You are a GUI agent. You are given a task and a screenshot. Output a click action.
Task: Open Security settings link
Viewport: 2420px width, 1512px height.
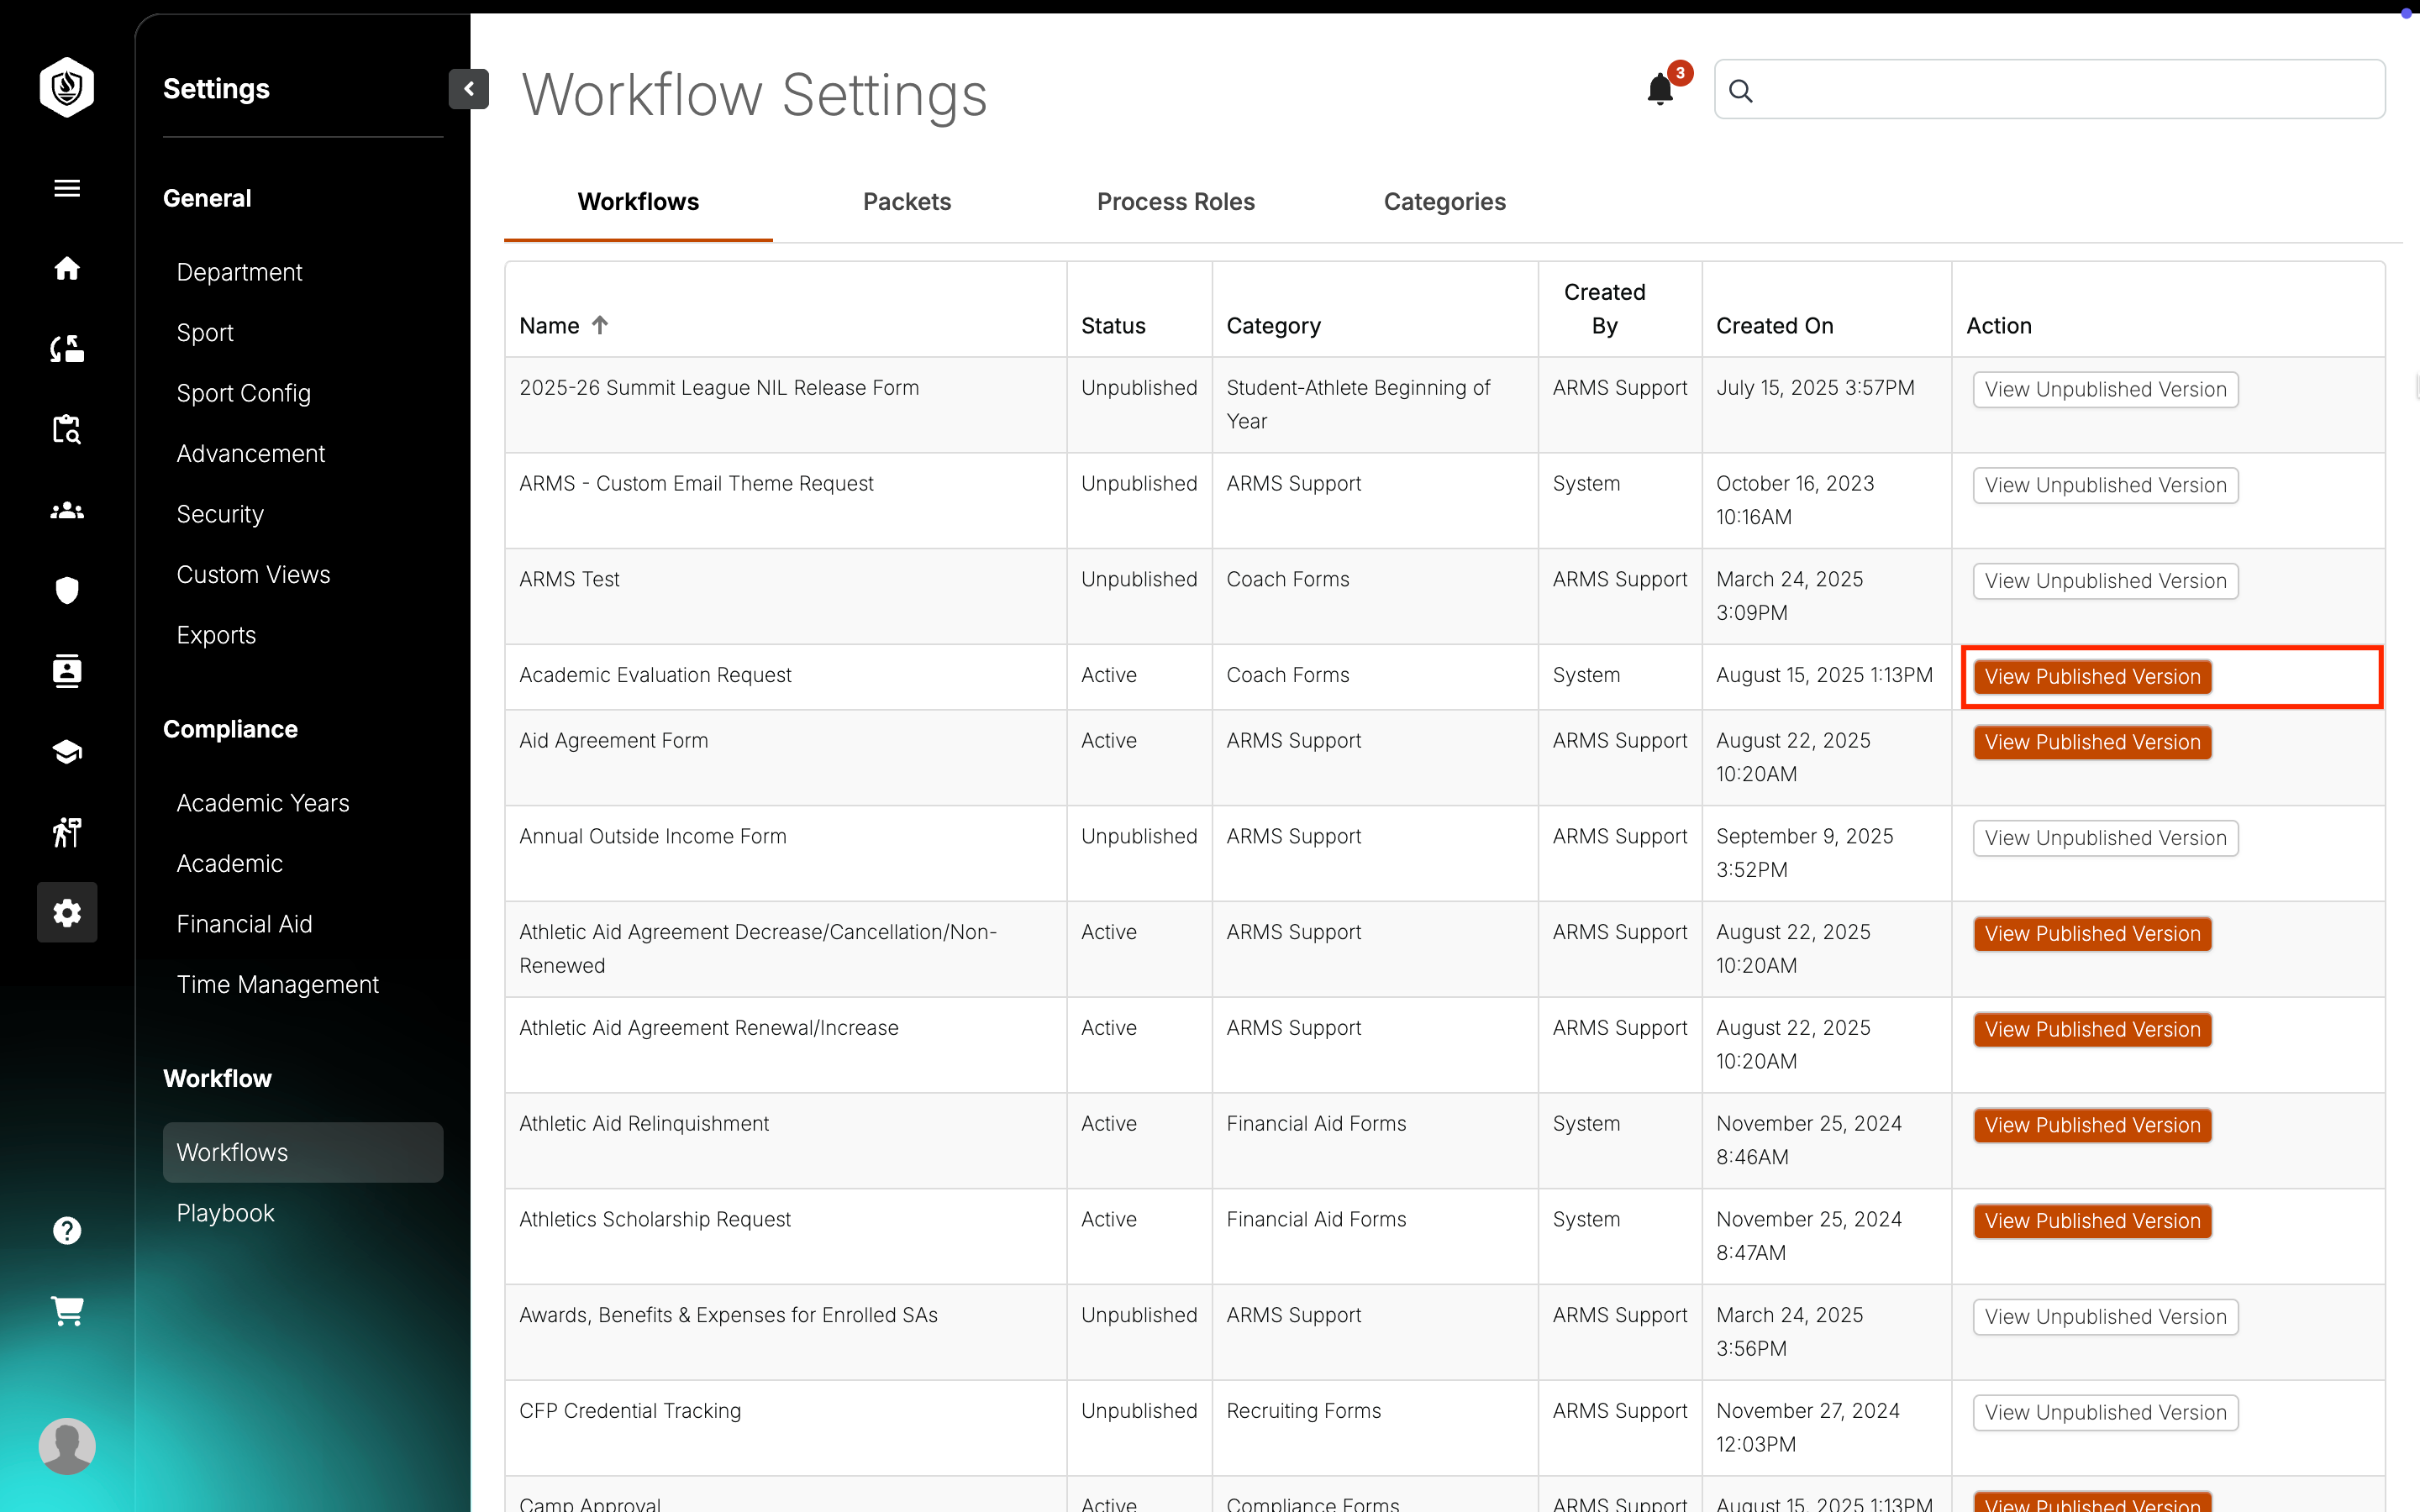click(x=220, y=514)
